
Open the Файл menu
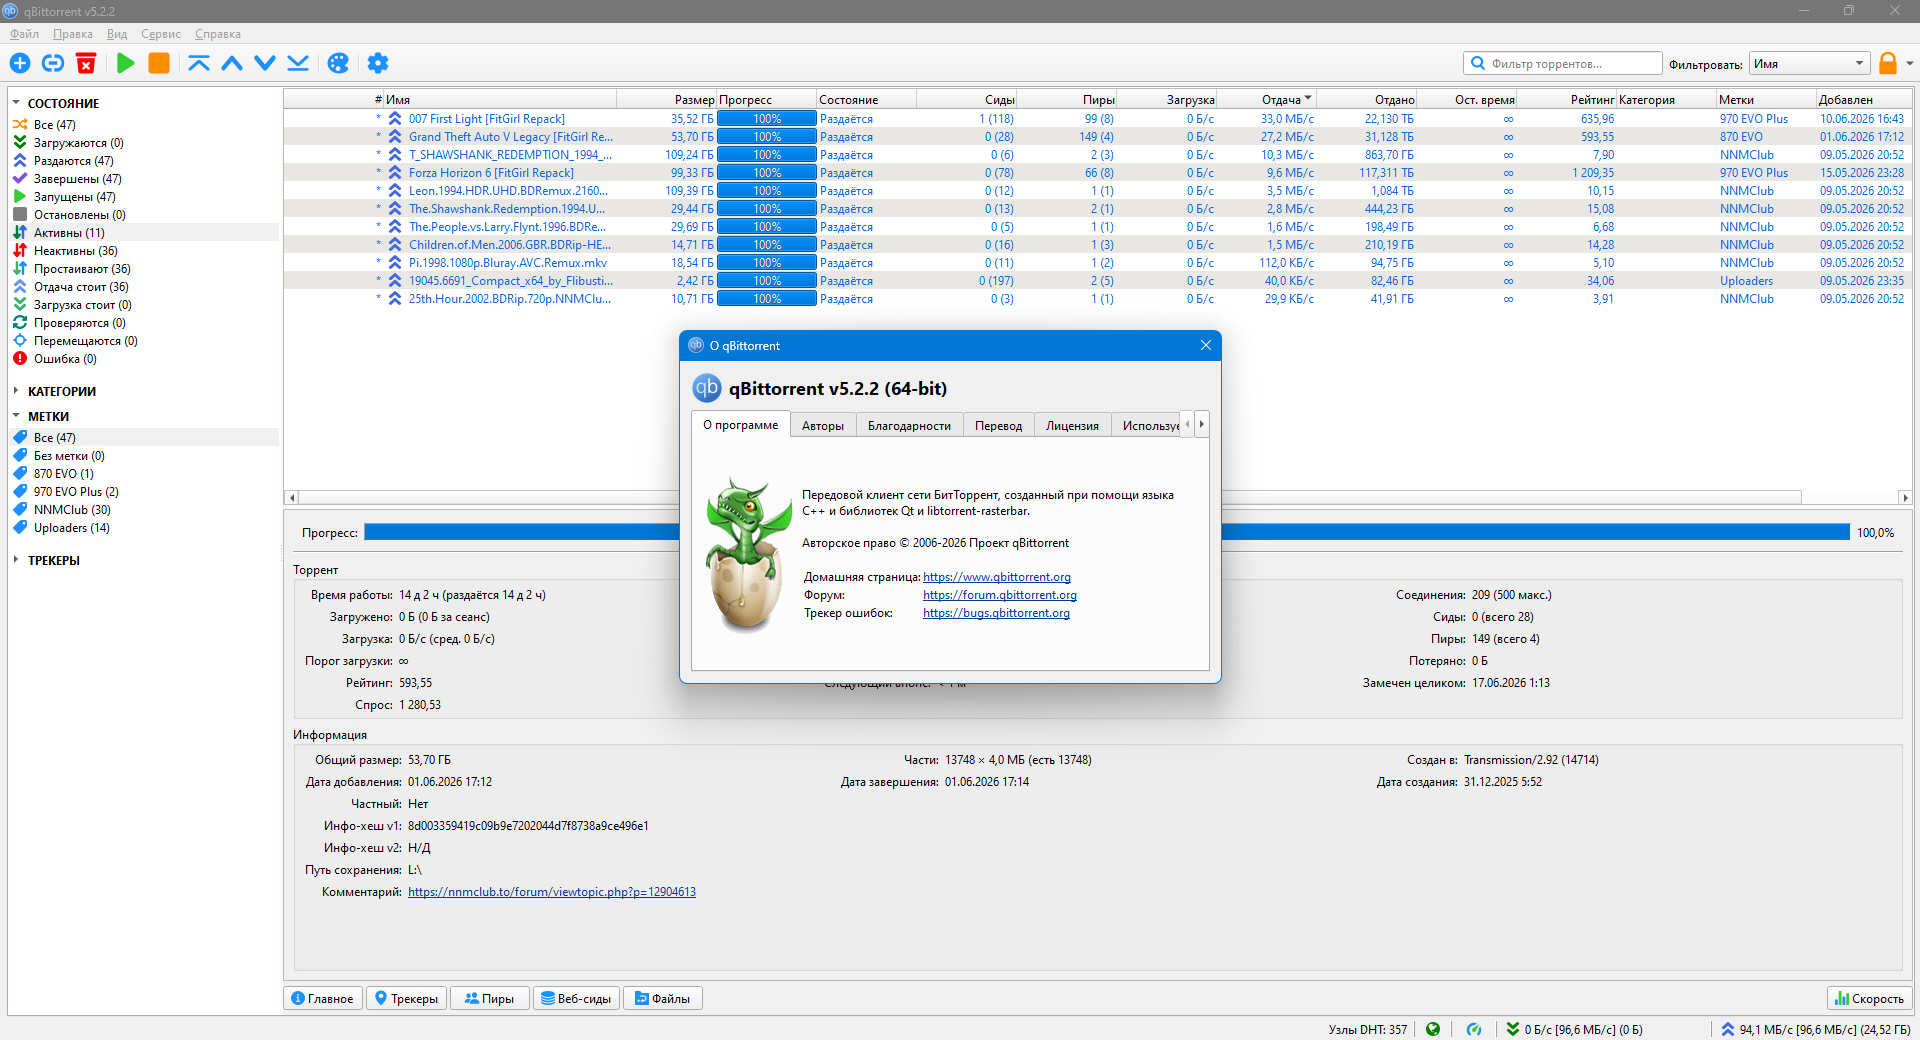coord(24,34)
